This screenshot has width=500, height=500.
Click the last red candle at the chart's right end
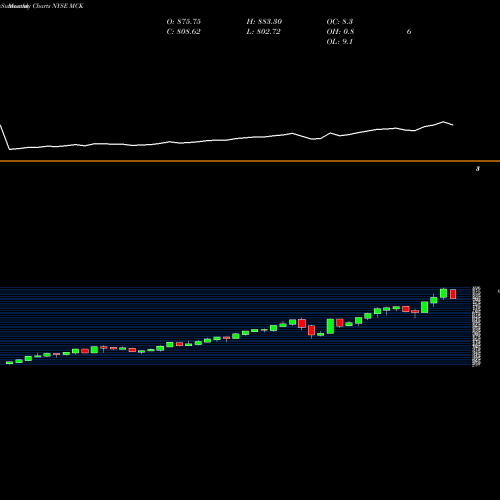pos(453,294)
